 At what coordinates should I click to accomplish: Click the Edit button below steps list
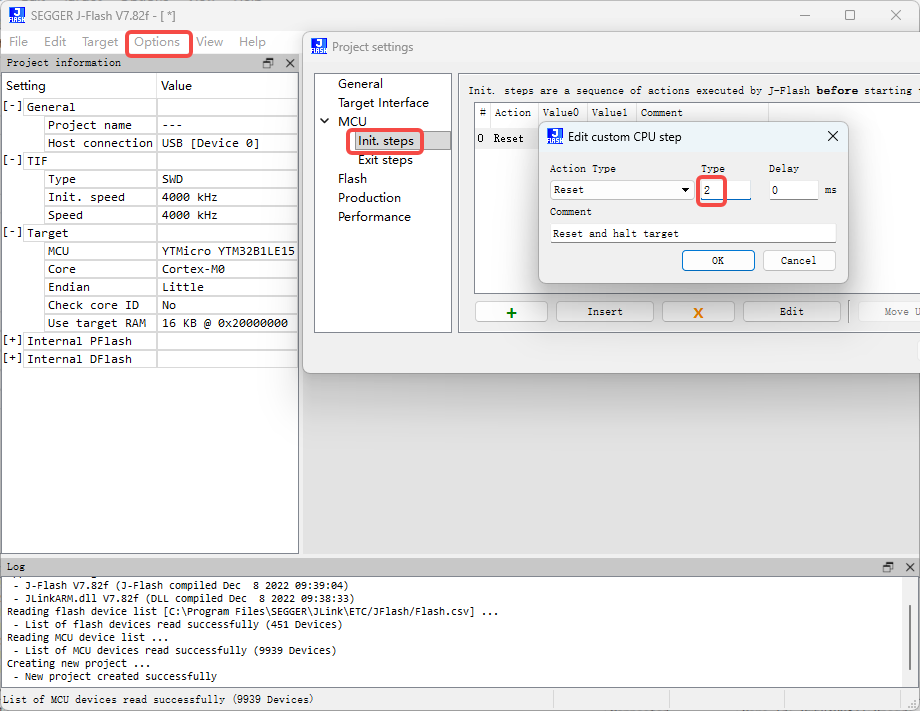pos(792,312)
